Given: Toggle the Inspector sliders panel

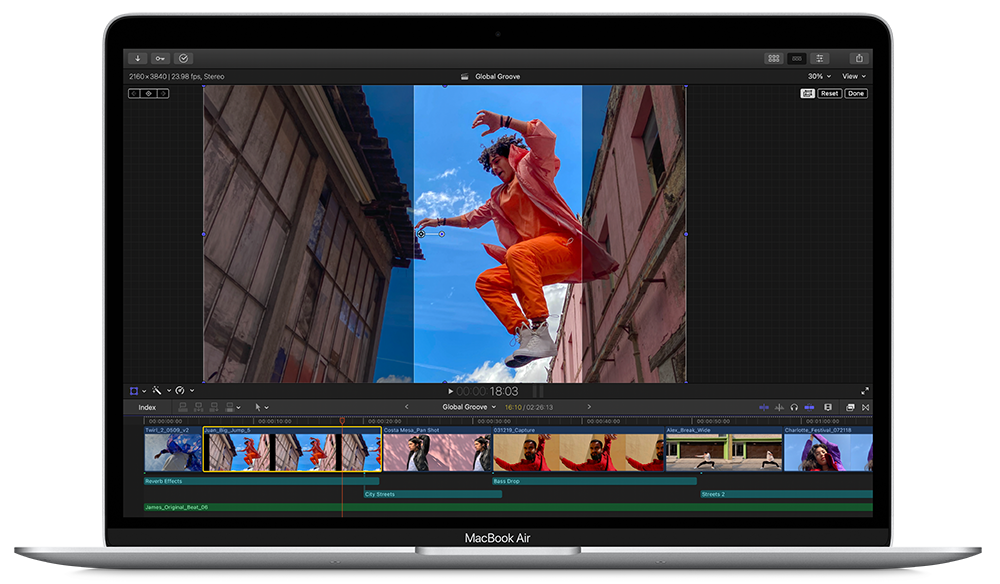Looking at the screenshot, I should coord(820,58).
